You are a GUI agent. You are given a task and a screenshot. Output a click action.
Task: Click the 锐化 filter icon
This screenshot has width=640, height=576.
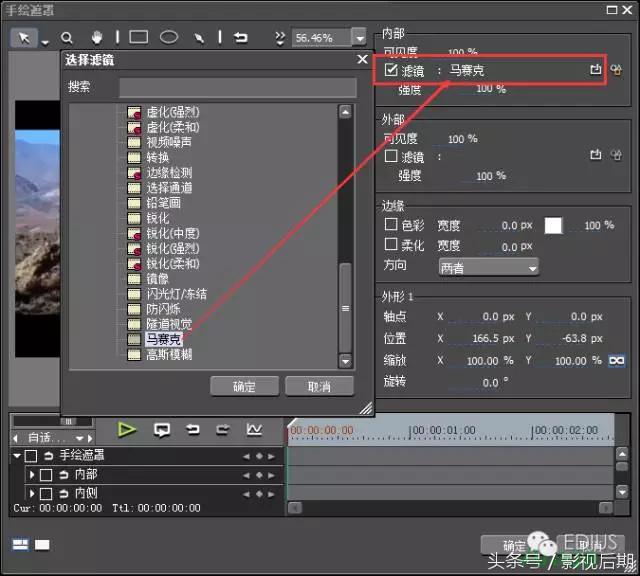(x=134, y=218)
